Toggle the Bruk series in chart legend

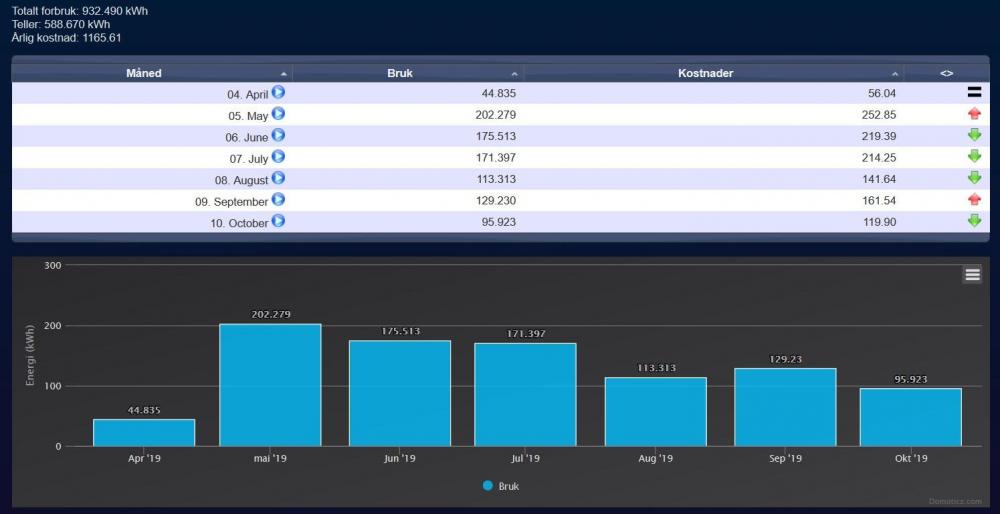(501, 486)
